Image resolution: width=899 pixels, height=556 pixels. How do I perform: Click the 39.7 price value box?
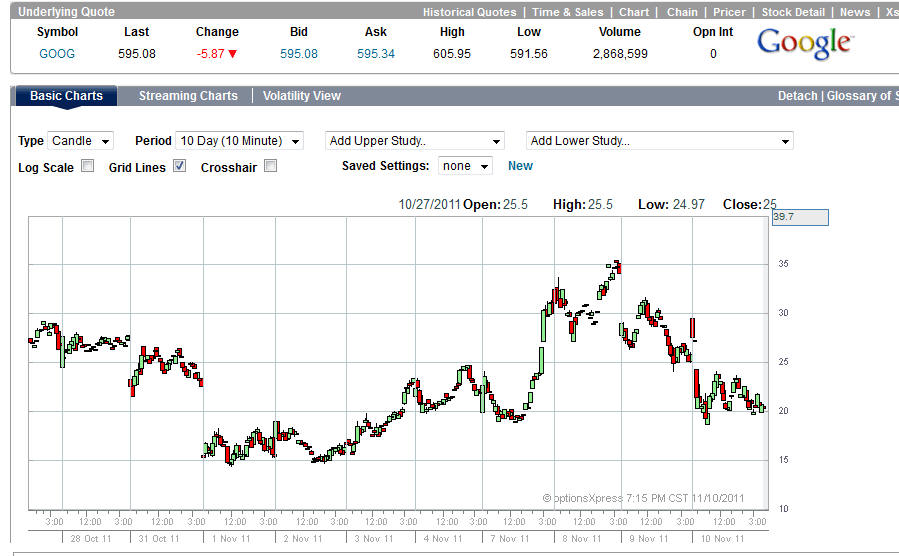coord(799,217)
